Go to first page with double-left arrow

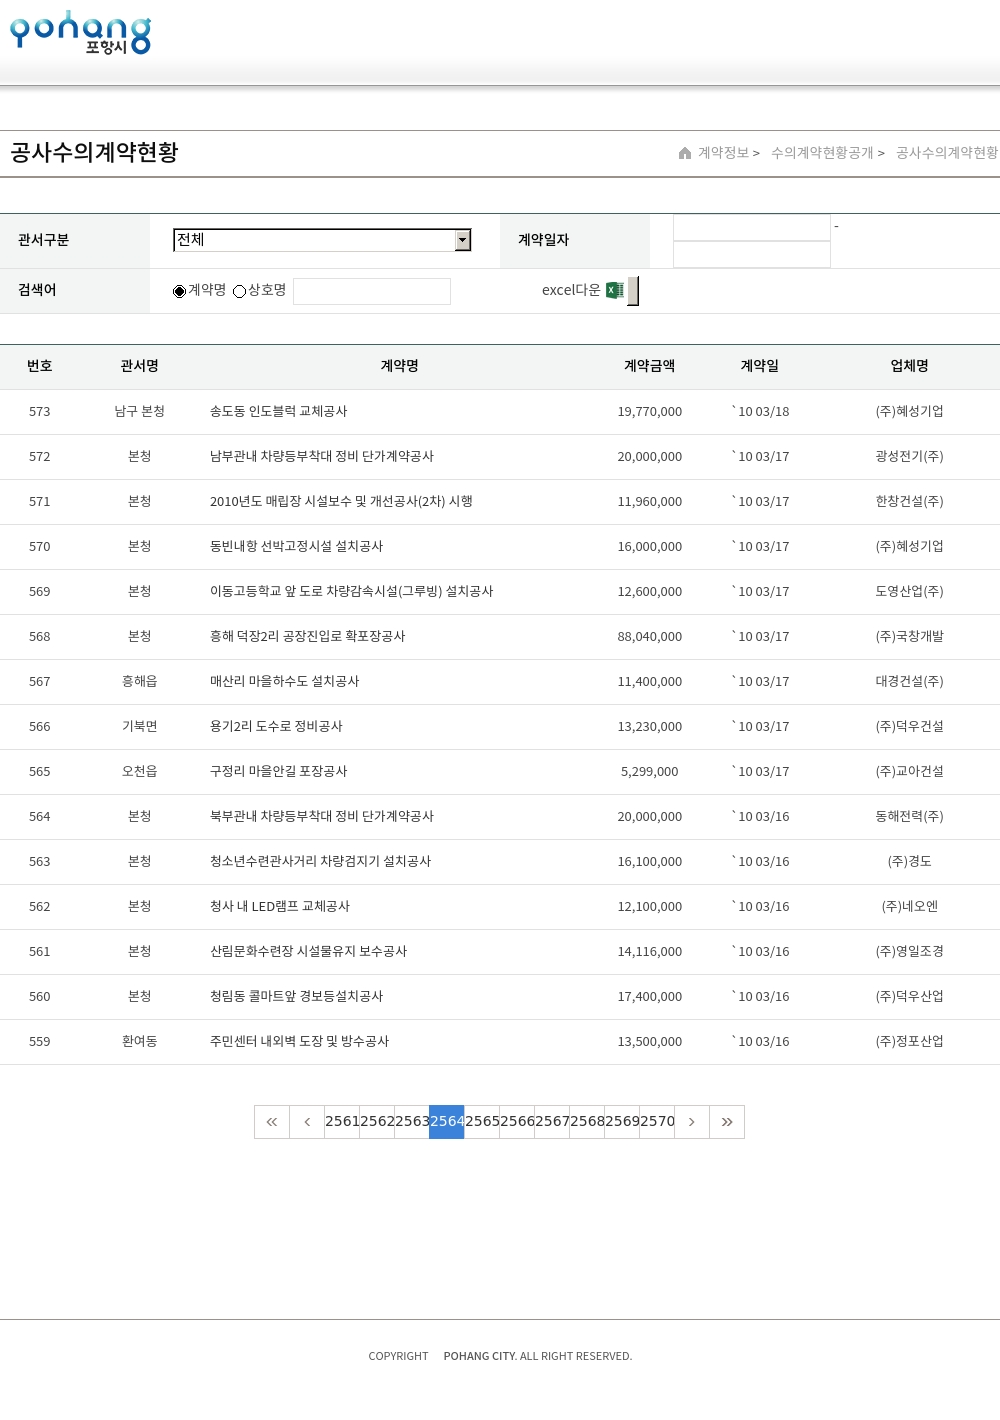click(272, 1122)
